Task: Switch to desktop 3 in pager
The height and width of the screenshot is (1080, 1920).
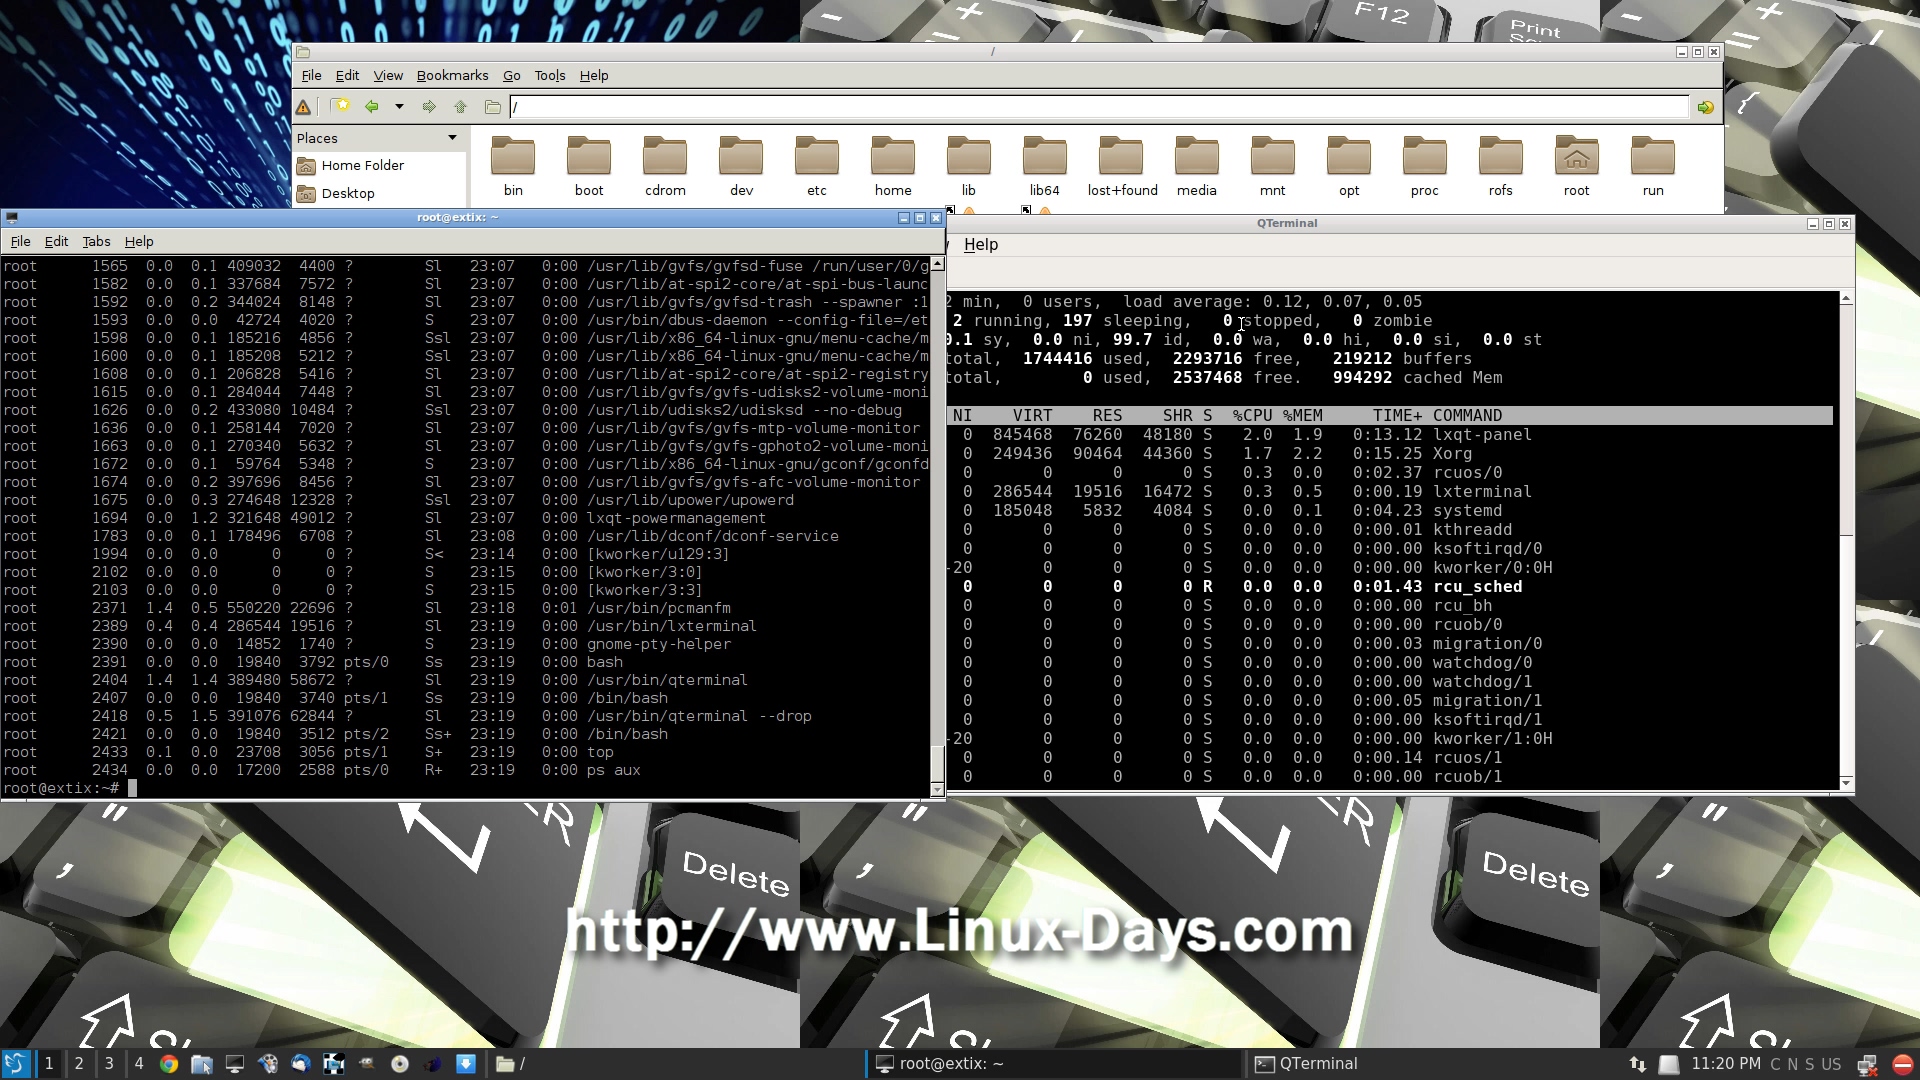Action: click(109, 1064)
